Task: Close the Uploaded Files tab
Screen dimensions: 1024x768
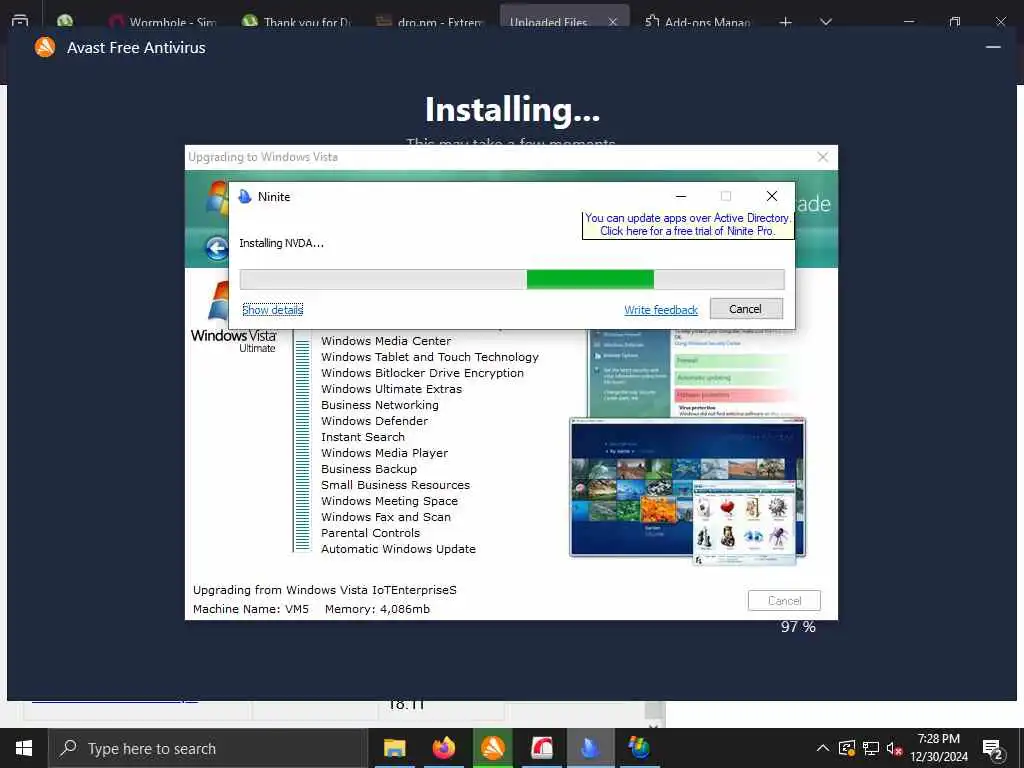Action: (613, 22)
